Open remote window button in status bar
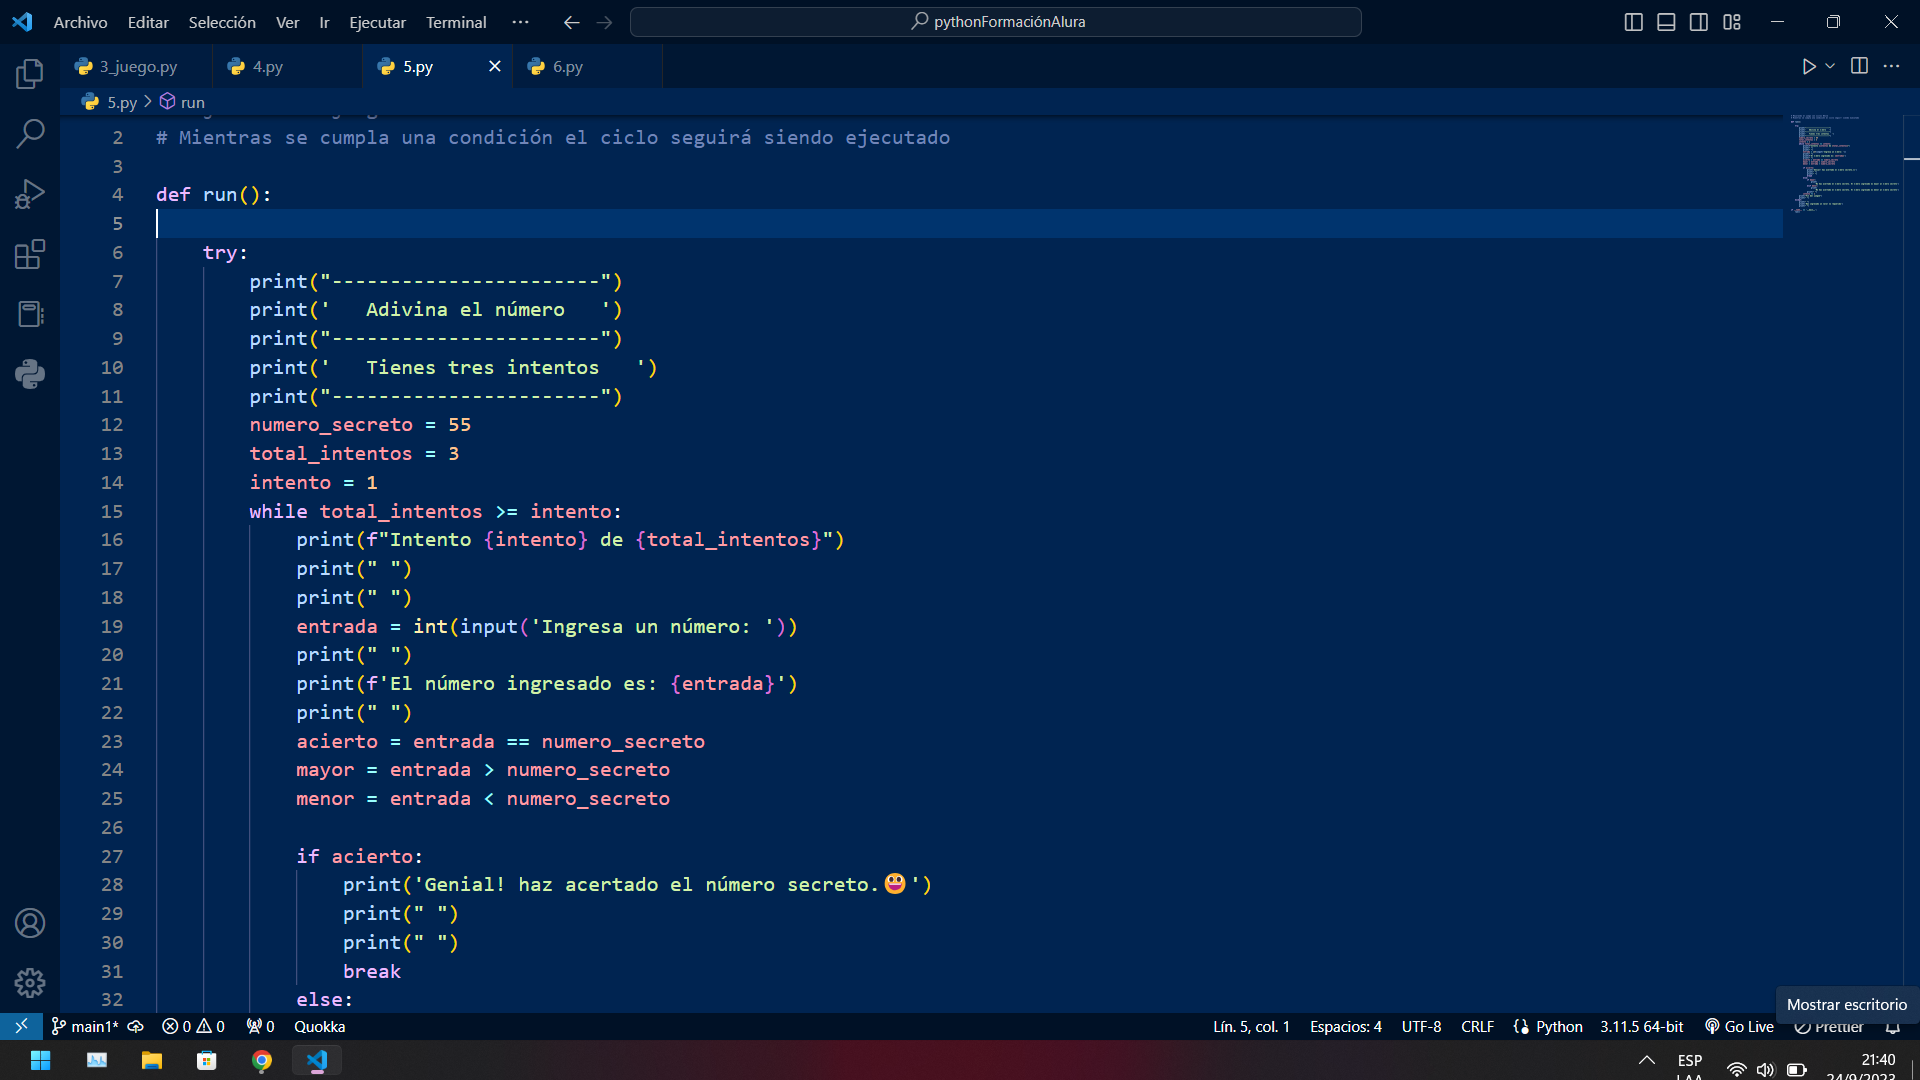 [x=21, y=1026]
